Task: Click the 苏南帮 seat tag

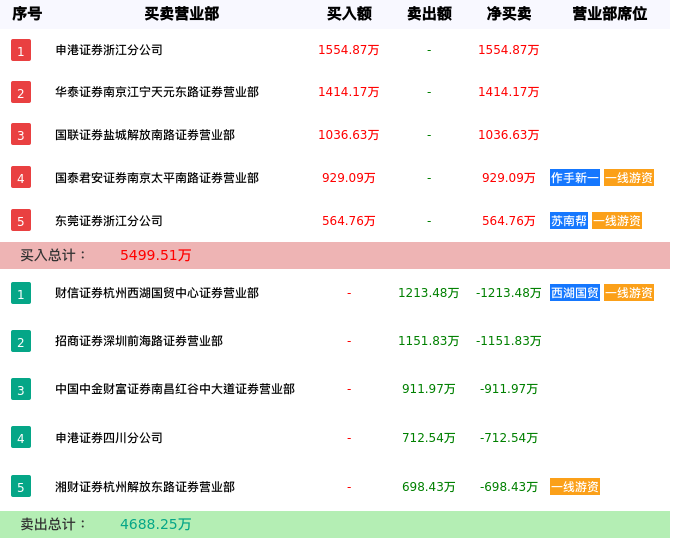Action: click(x=569, y=221)
